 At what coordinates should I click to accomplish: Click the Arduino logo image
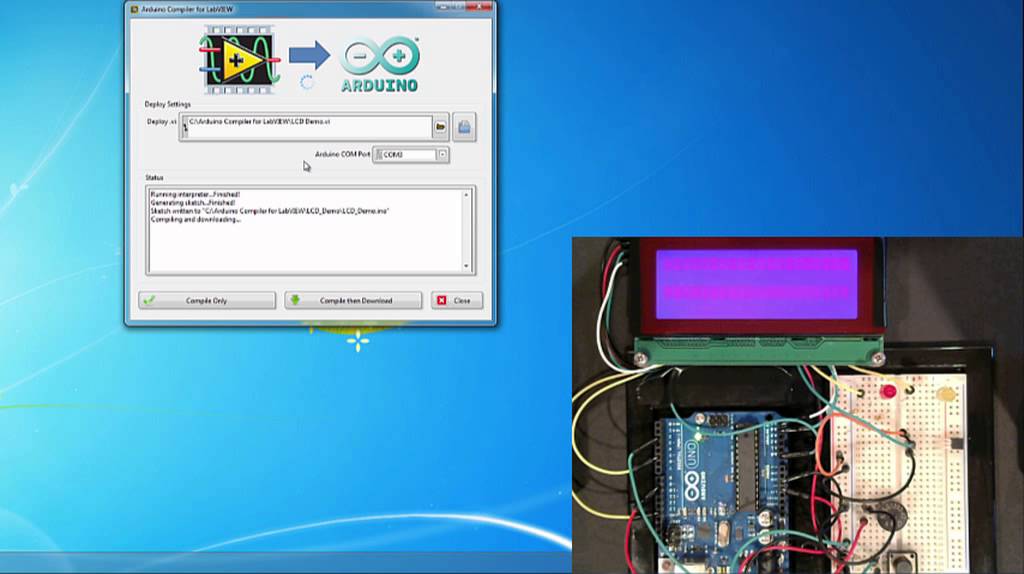(x=380, y=64)
